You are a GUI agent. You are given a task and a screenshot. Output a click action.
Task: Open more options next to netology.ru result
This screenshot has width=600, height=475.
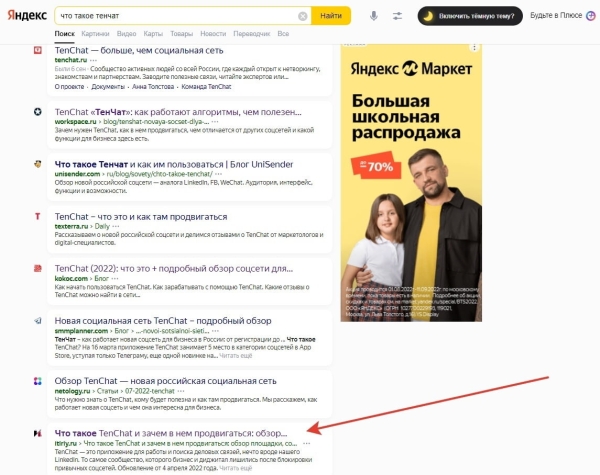pyautogui.click(x=181, y=391)
